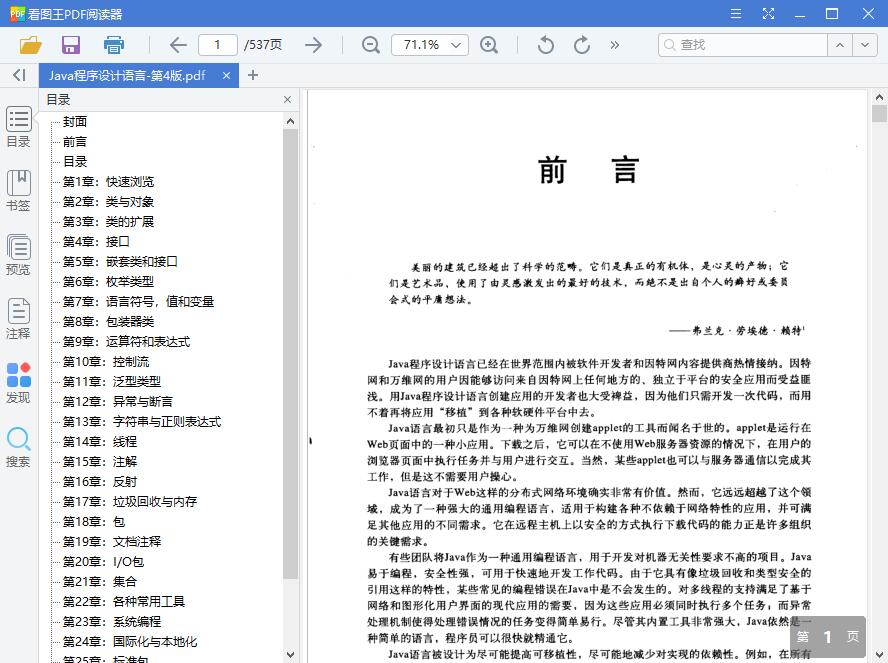Go to previous page with left arrow
This screenshot has width=888, height=663.
click(x=178, y=45)
